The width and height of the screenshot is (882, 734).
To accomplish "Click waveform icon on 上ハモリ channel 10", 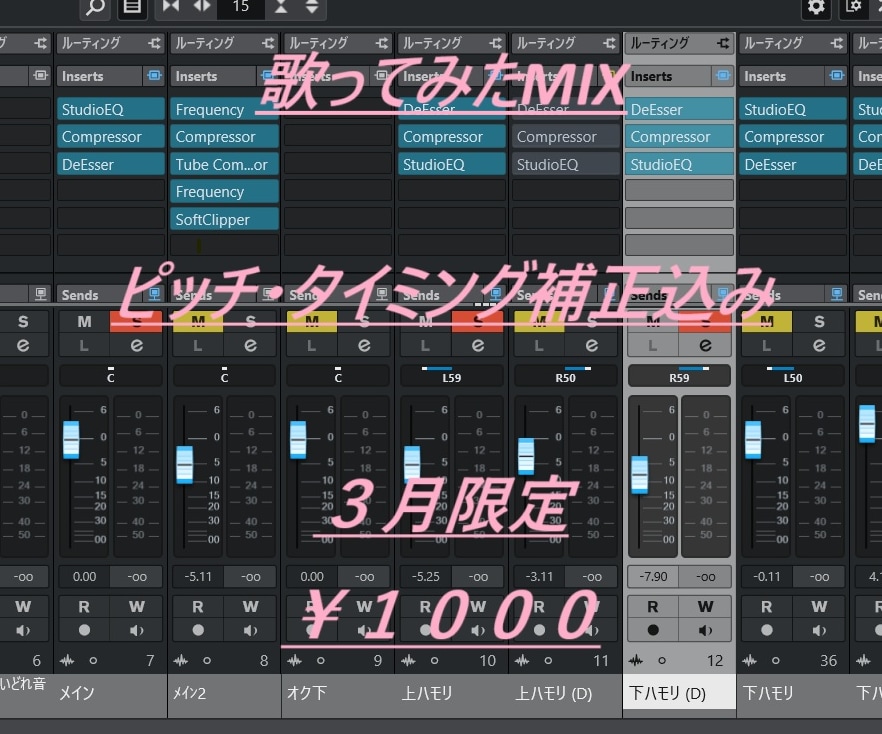I will coord(408,660).
